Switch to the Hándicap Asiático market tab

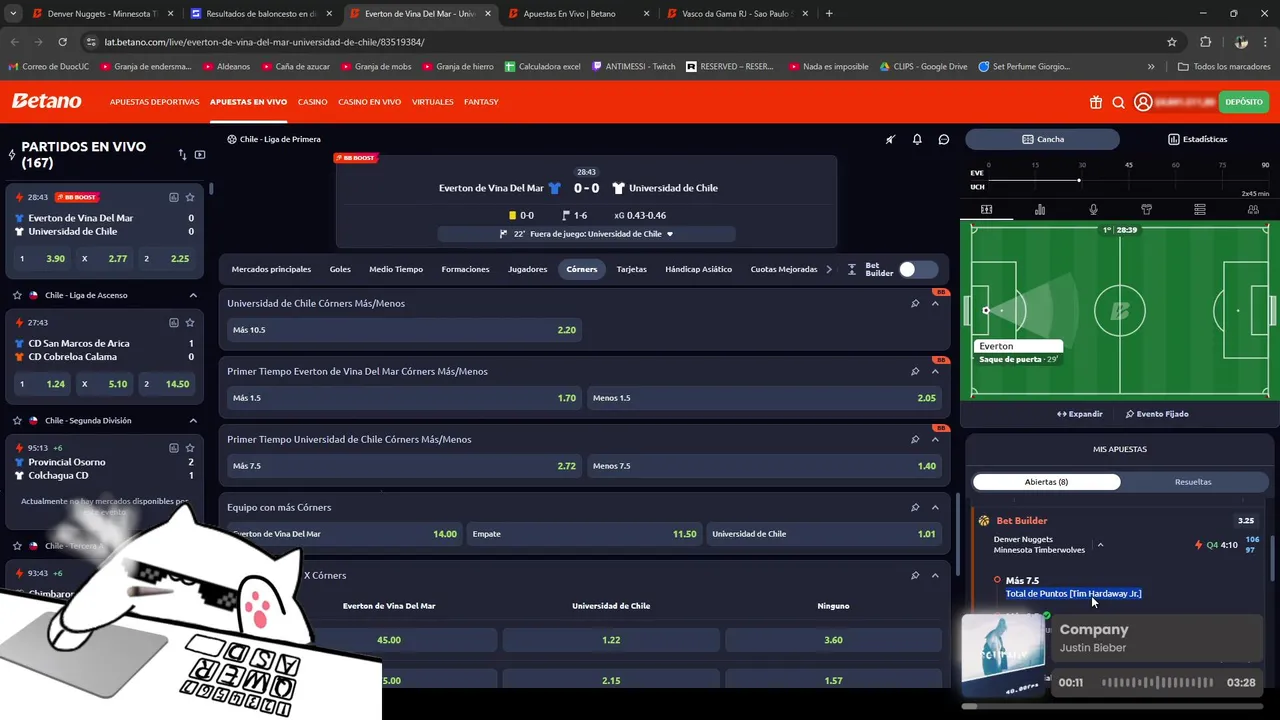(x=699, y=269)
